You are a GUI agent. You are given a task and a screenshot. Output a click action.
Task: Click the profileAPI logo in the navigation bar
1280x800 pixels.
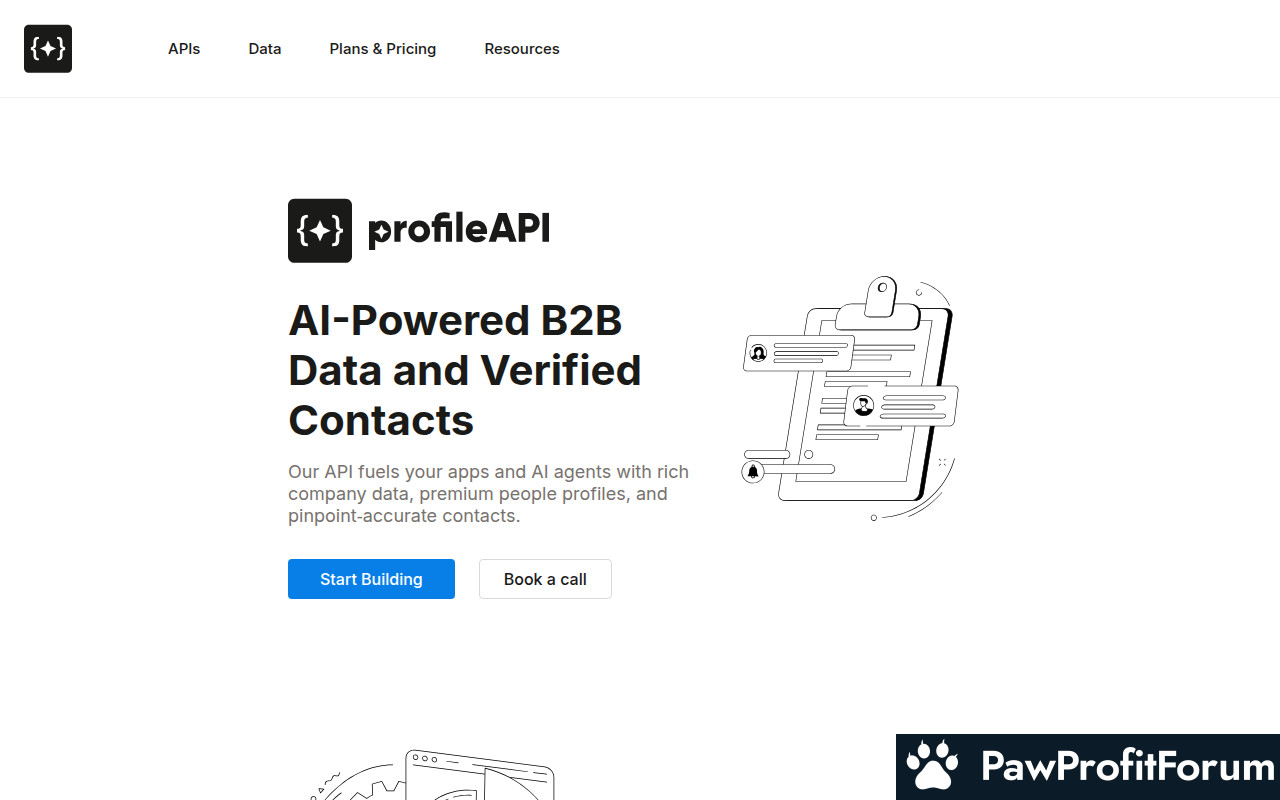tap(48, 49)
